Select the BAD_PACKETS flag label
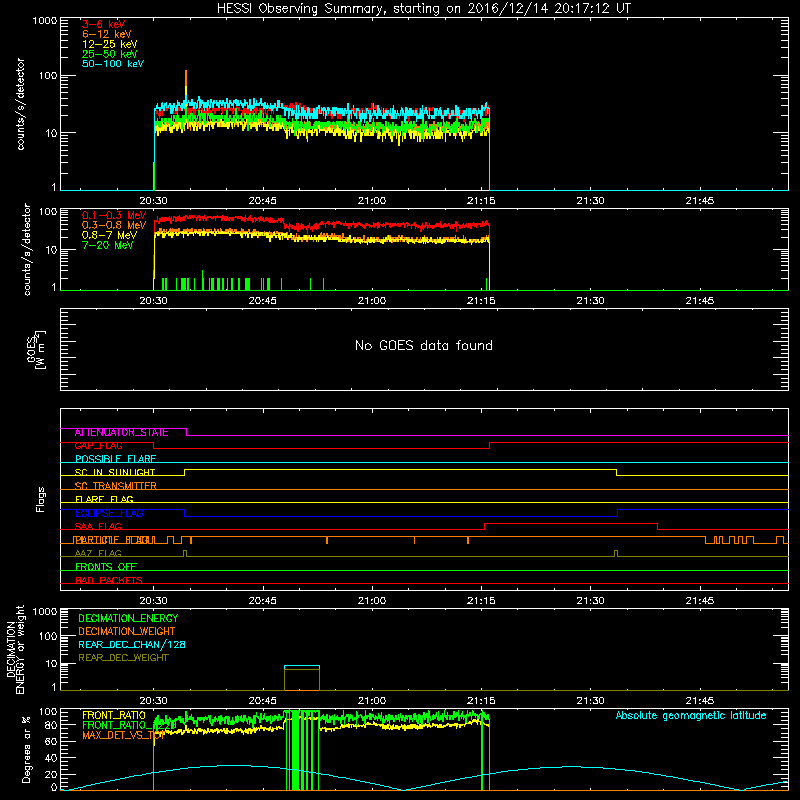800x800 pixels. [x=109, y=580]
